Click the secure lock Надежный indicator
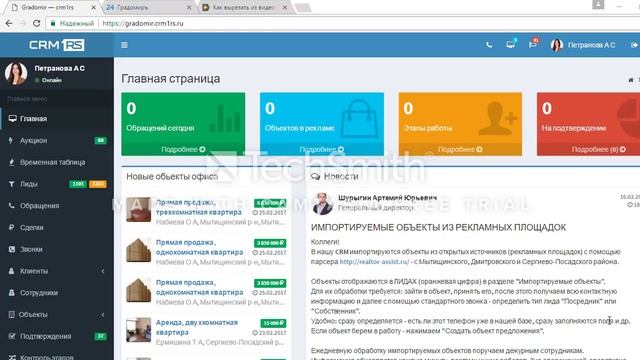This screenshot has width=640, height=360. 72,23
